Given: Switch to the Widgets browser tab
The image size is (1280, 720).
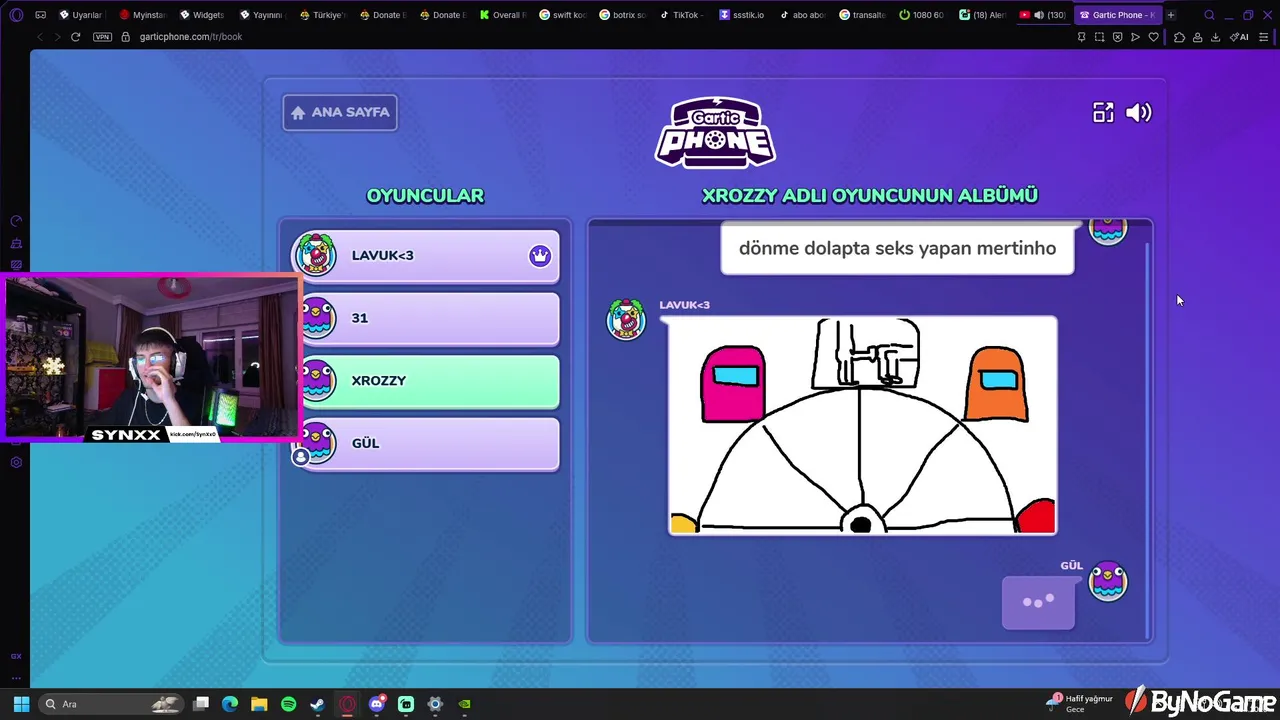Looking at the screenshot, I should pos(201,15).
